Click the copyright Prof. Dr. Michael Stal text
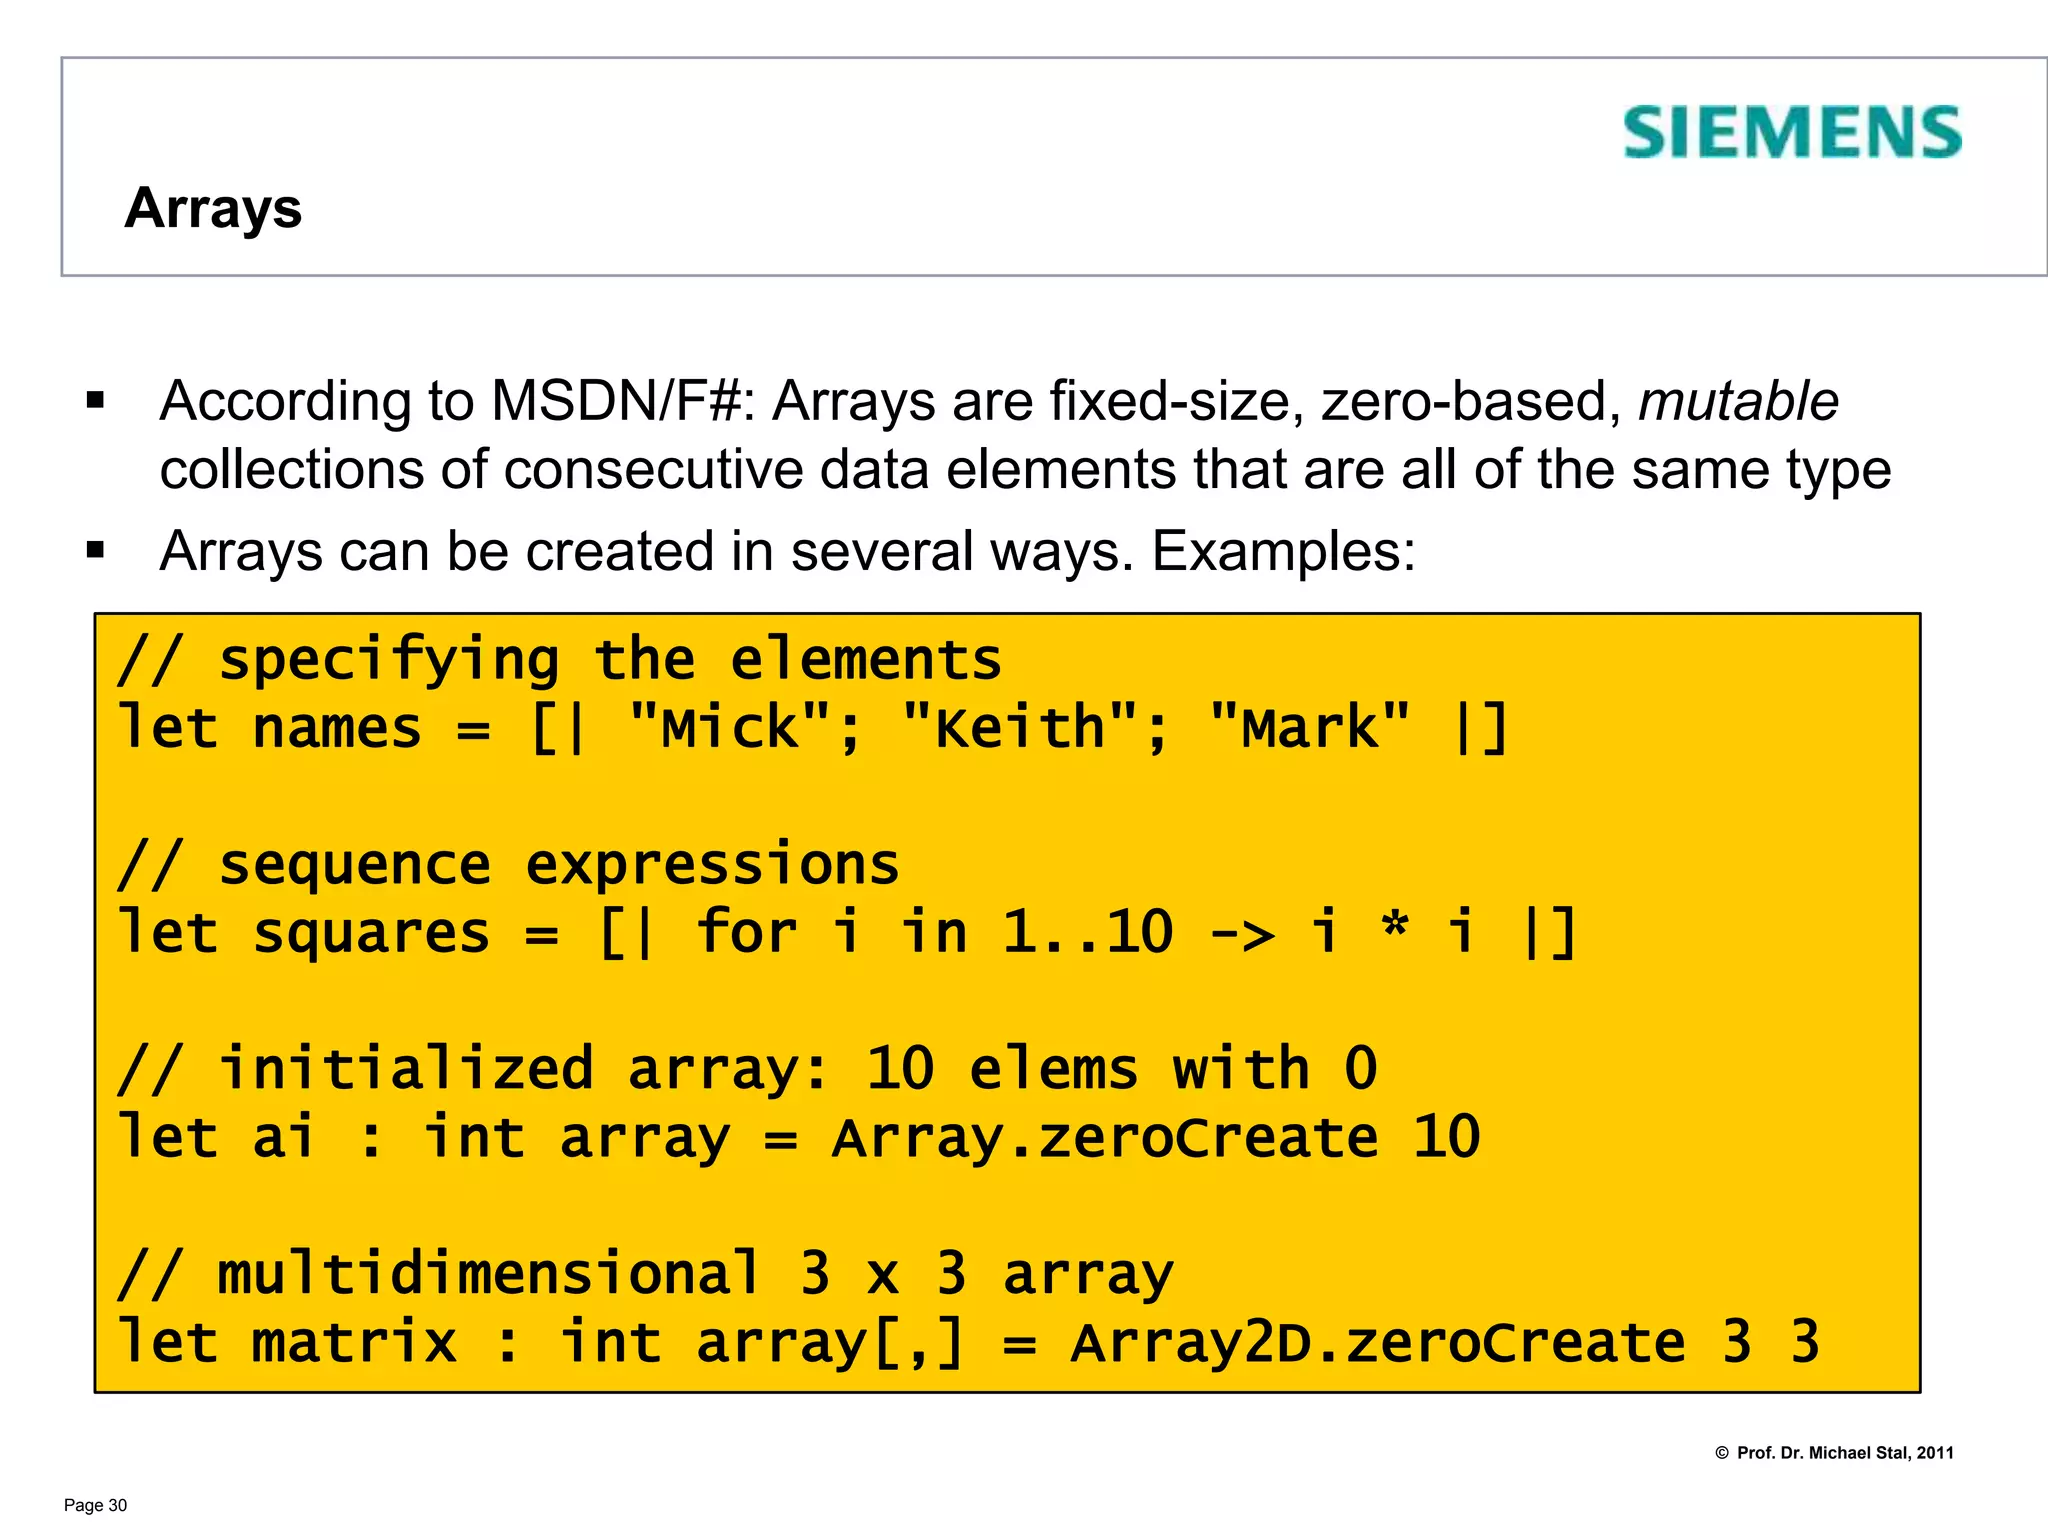 click(x=1834, y=1453)
